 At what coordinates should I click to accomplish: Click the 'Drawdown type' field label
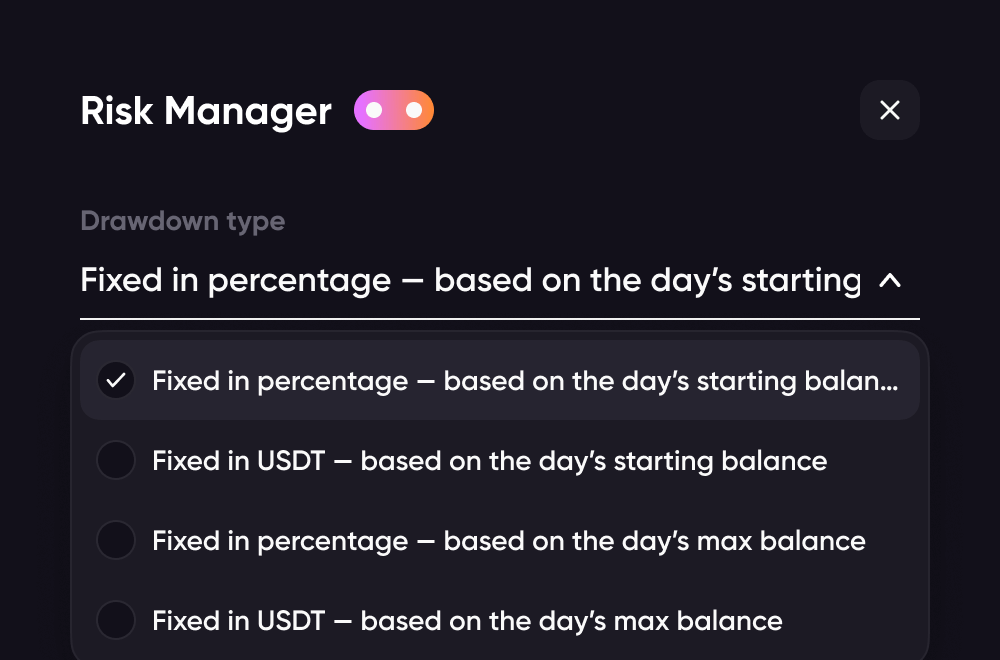[182, 221]
